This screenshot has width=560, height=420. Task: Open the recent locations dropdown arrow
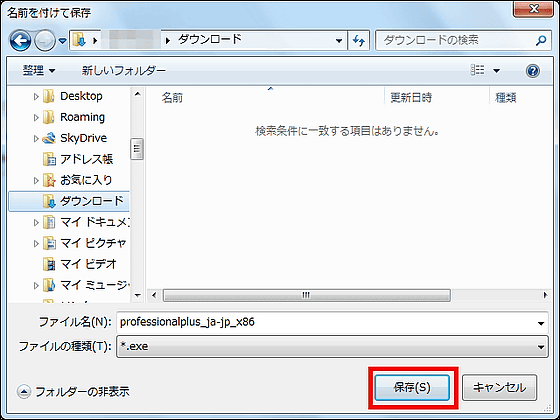[x=63, y=41]
